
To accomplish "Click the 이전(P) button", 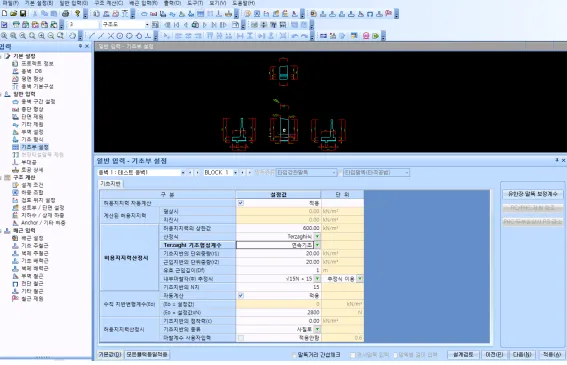I will (x=494, y=355).
